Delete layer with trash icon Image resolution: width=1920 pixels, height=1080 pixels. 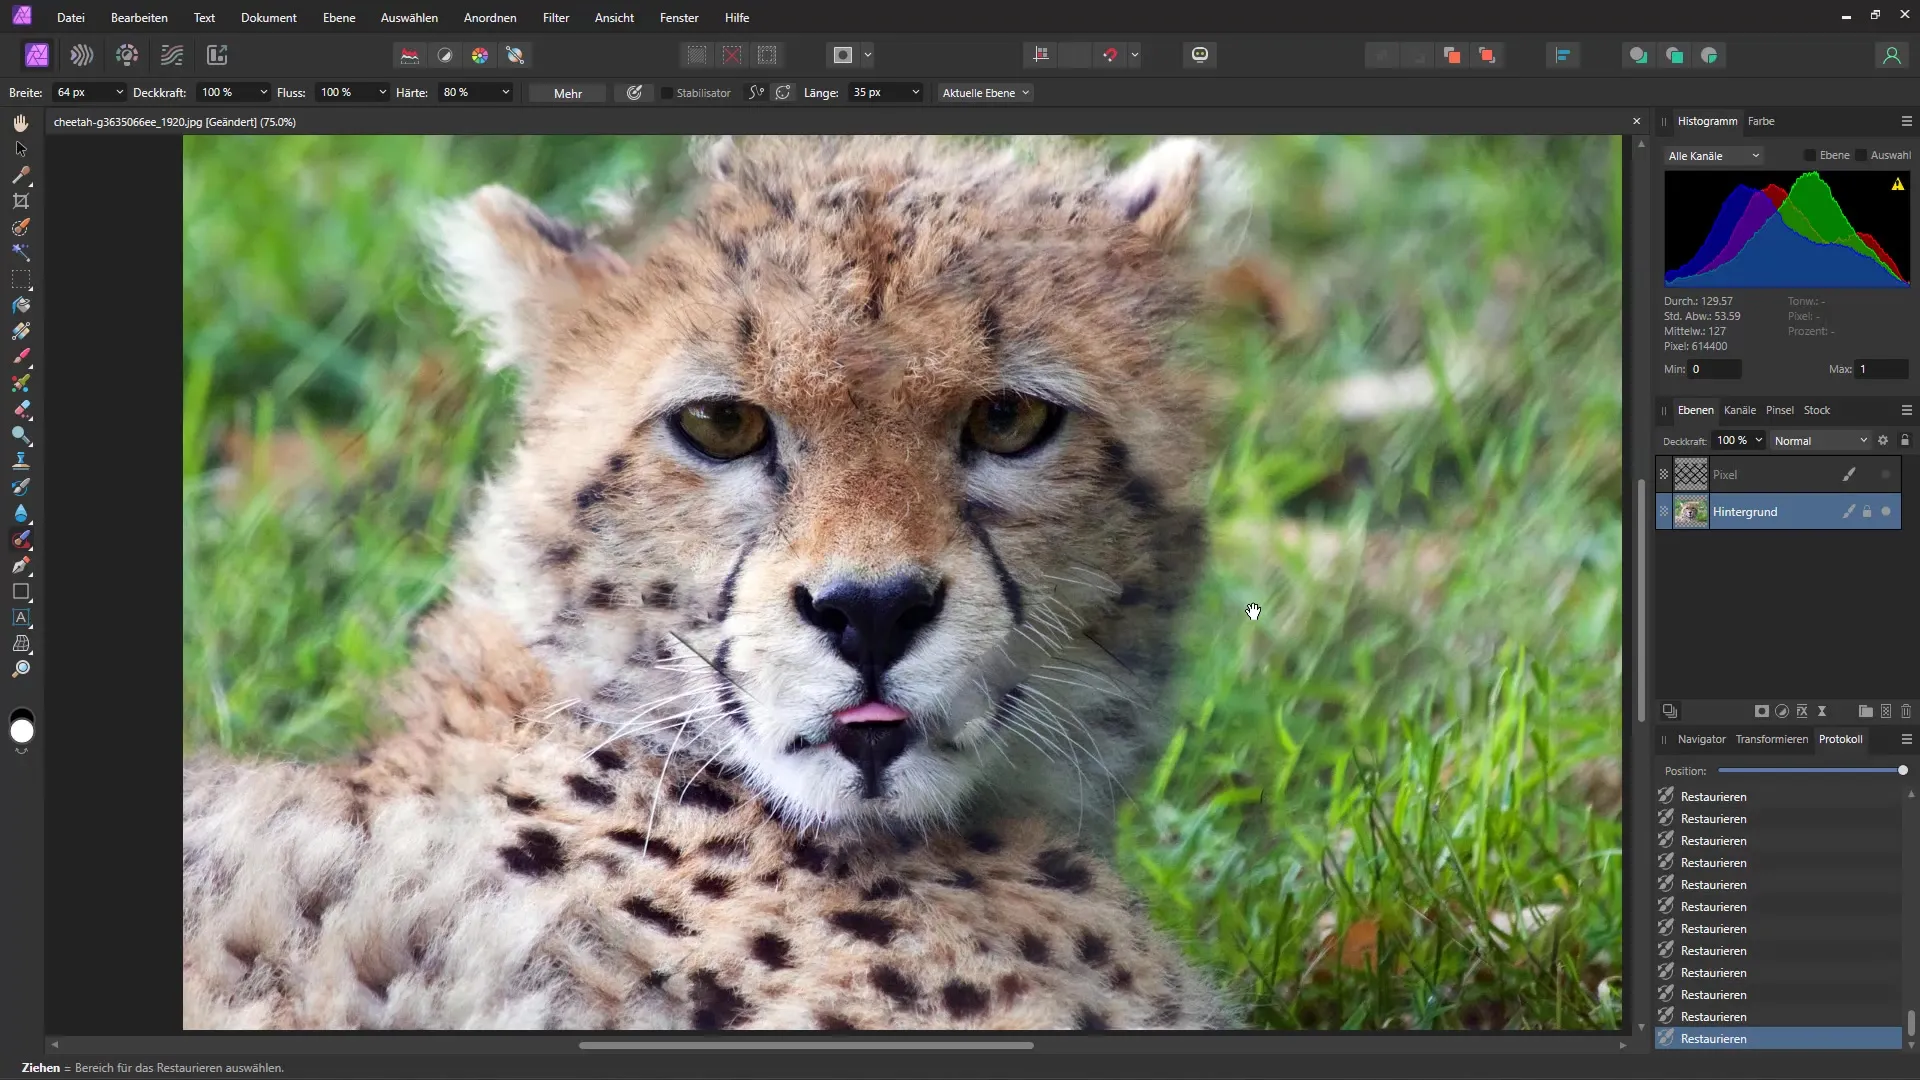(x=1906, y=711)
